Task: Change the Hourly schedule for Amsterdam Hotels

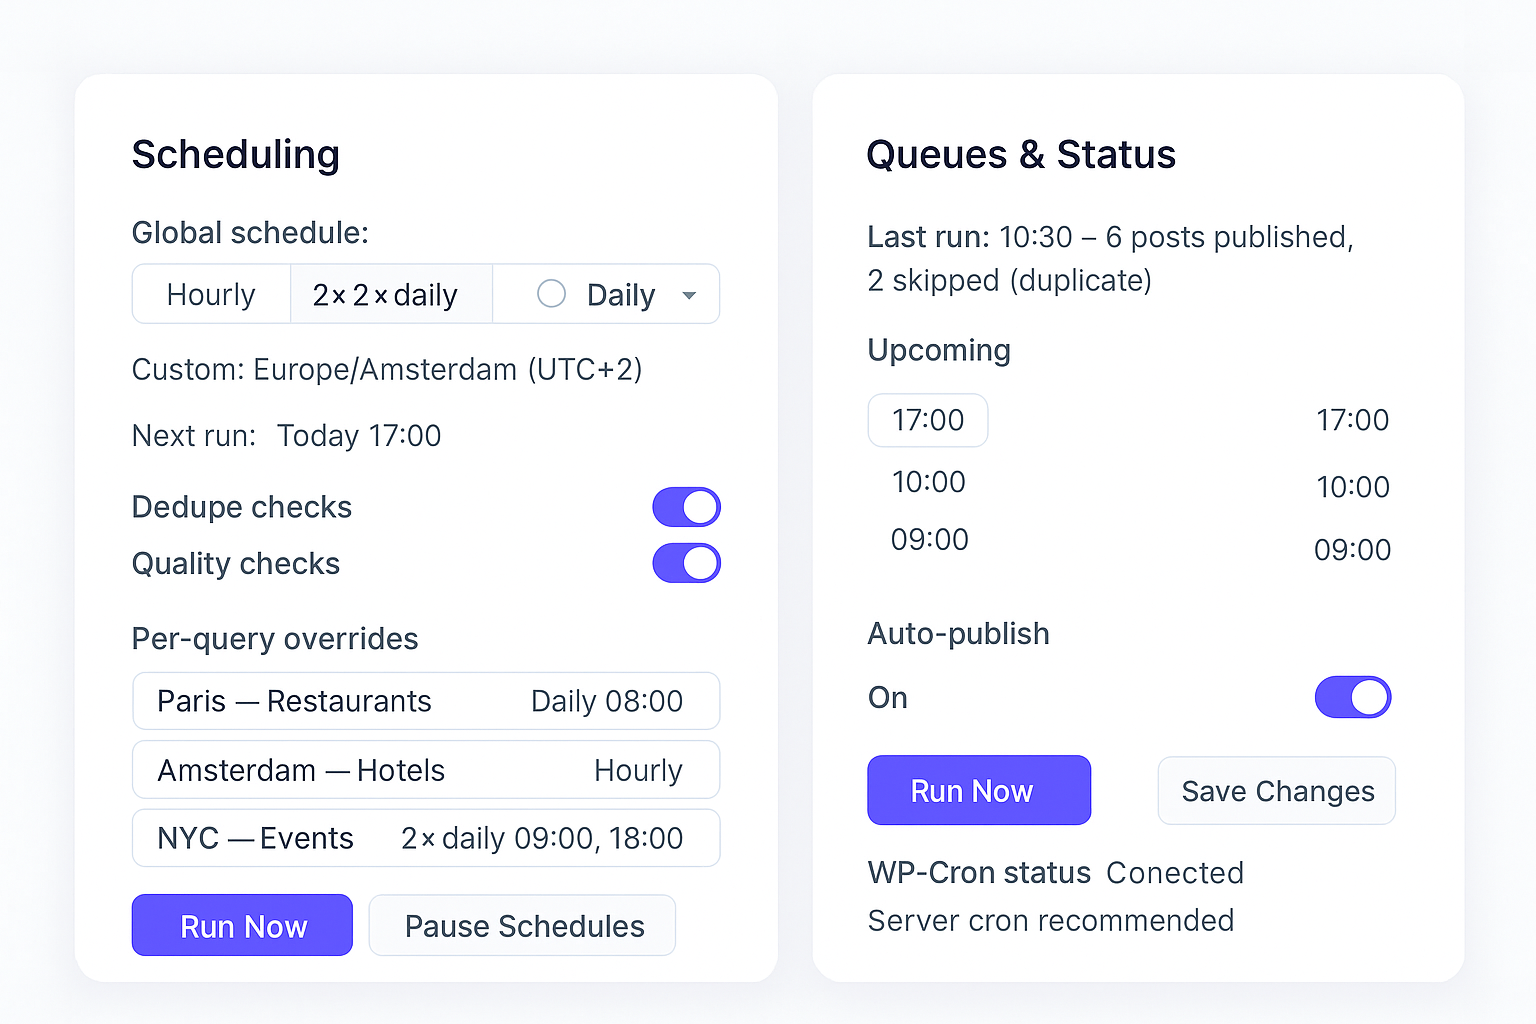Action: [638, 770]
